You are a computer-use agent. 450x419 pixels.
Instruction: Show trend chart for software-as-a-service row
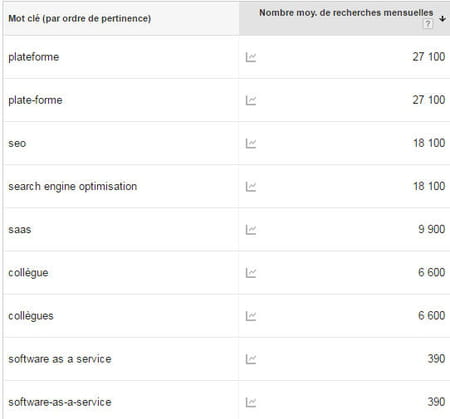coord(251,402)
